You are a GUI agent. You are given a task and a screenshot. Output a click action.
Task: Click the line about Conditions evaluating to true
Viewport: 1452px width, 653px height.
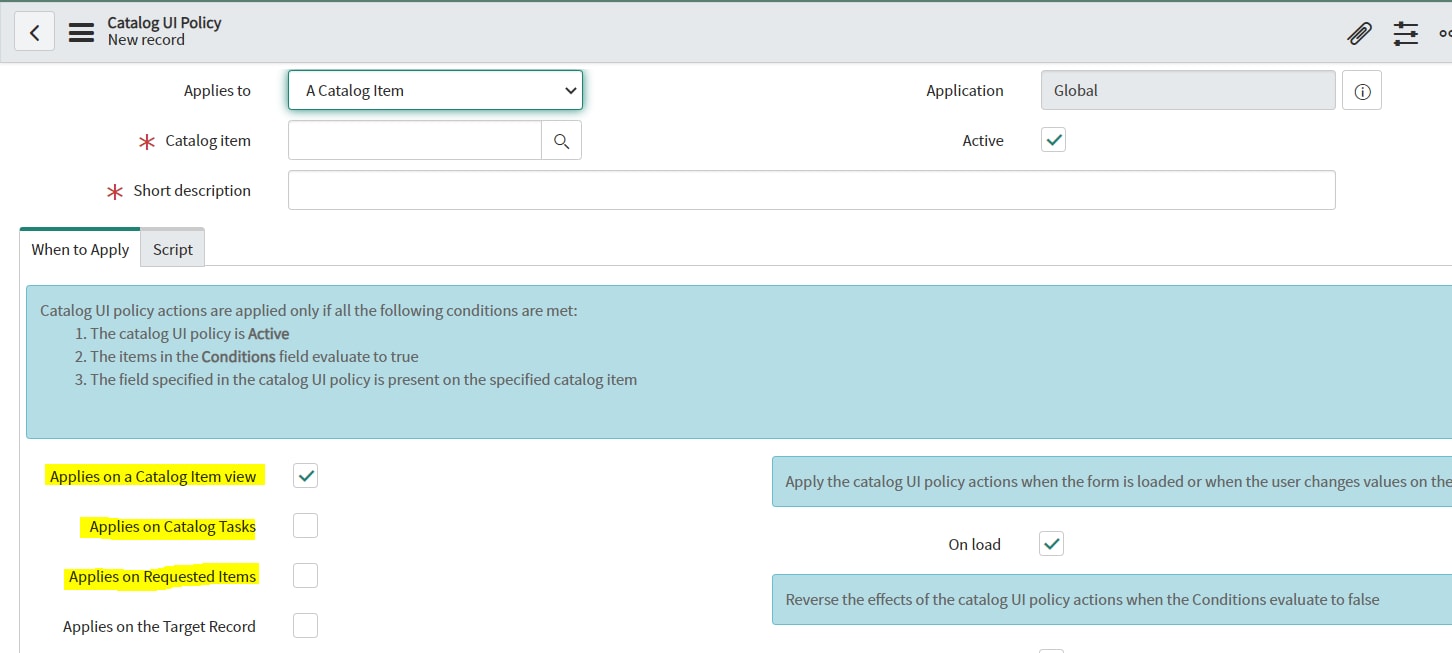coord(254,356)
